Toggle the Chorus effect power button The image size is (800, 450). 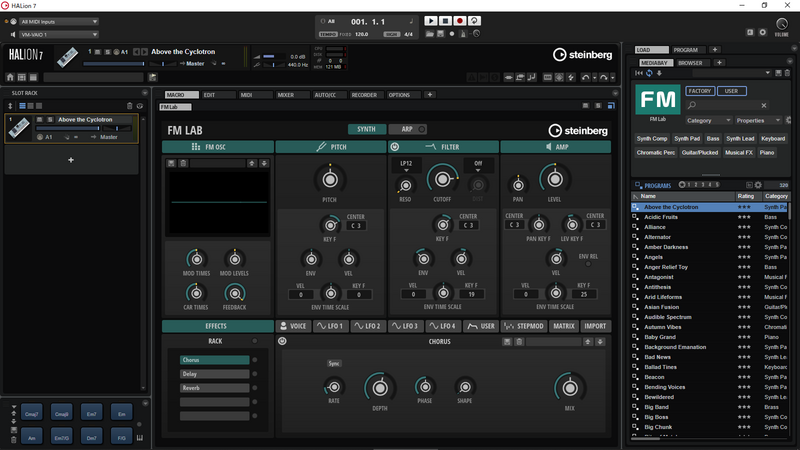[x=282, y=341]
